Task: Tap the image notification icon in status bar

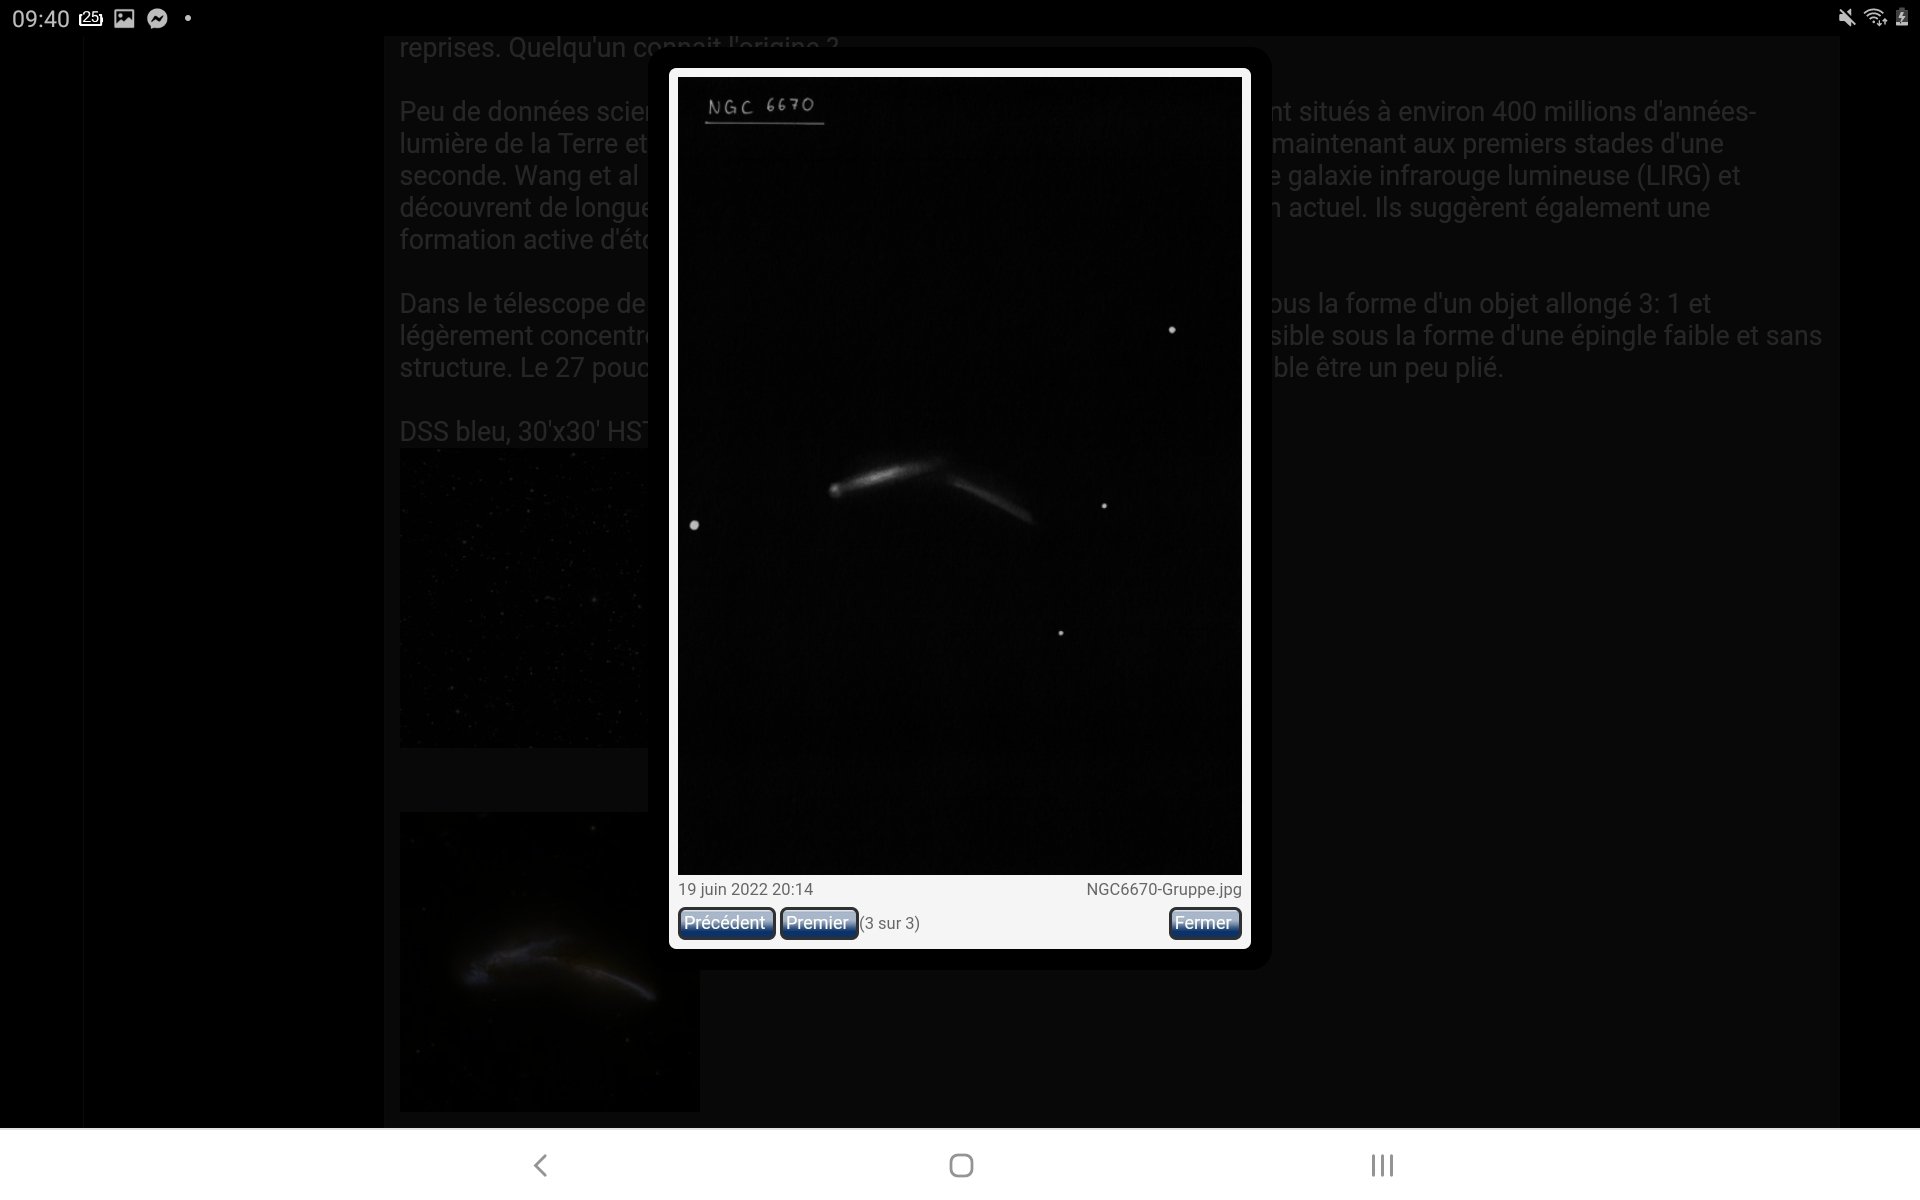Action: (124, 18)
